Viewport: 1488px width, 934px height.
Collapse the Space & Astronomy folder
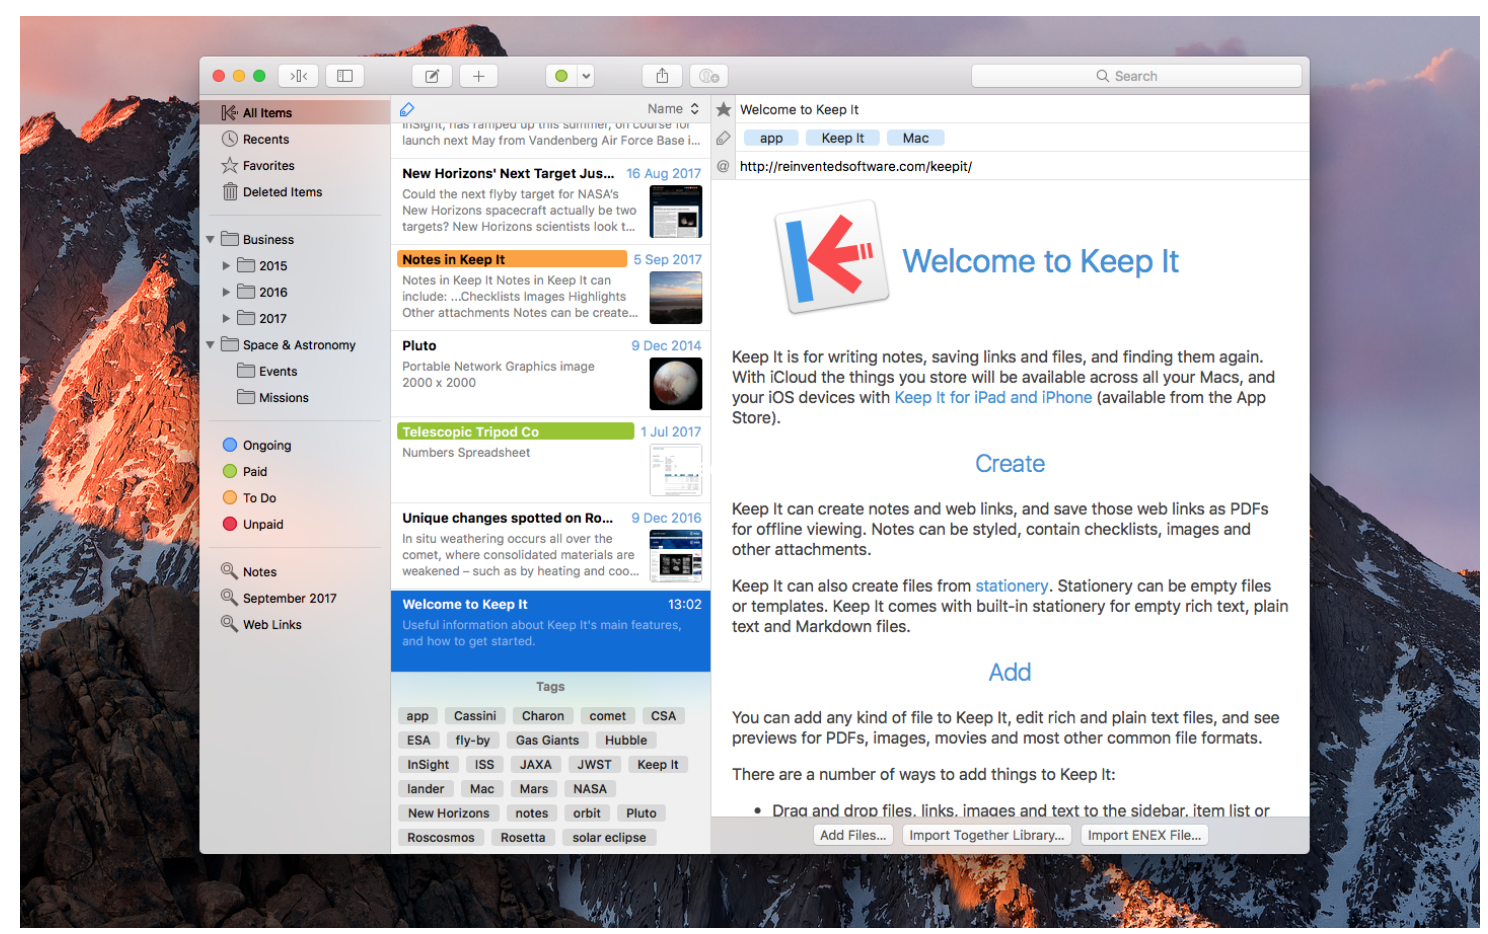[x=211, y=345]
